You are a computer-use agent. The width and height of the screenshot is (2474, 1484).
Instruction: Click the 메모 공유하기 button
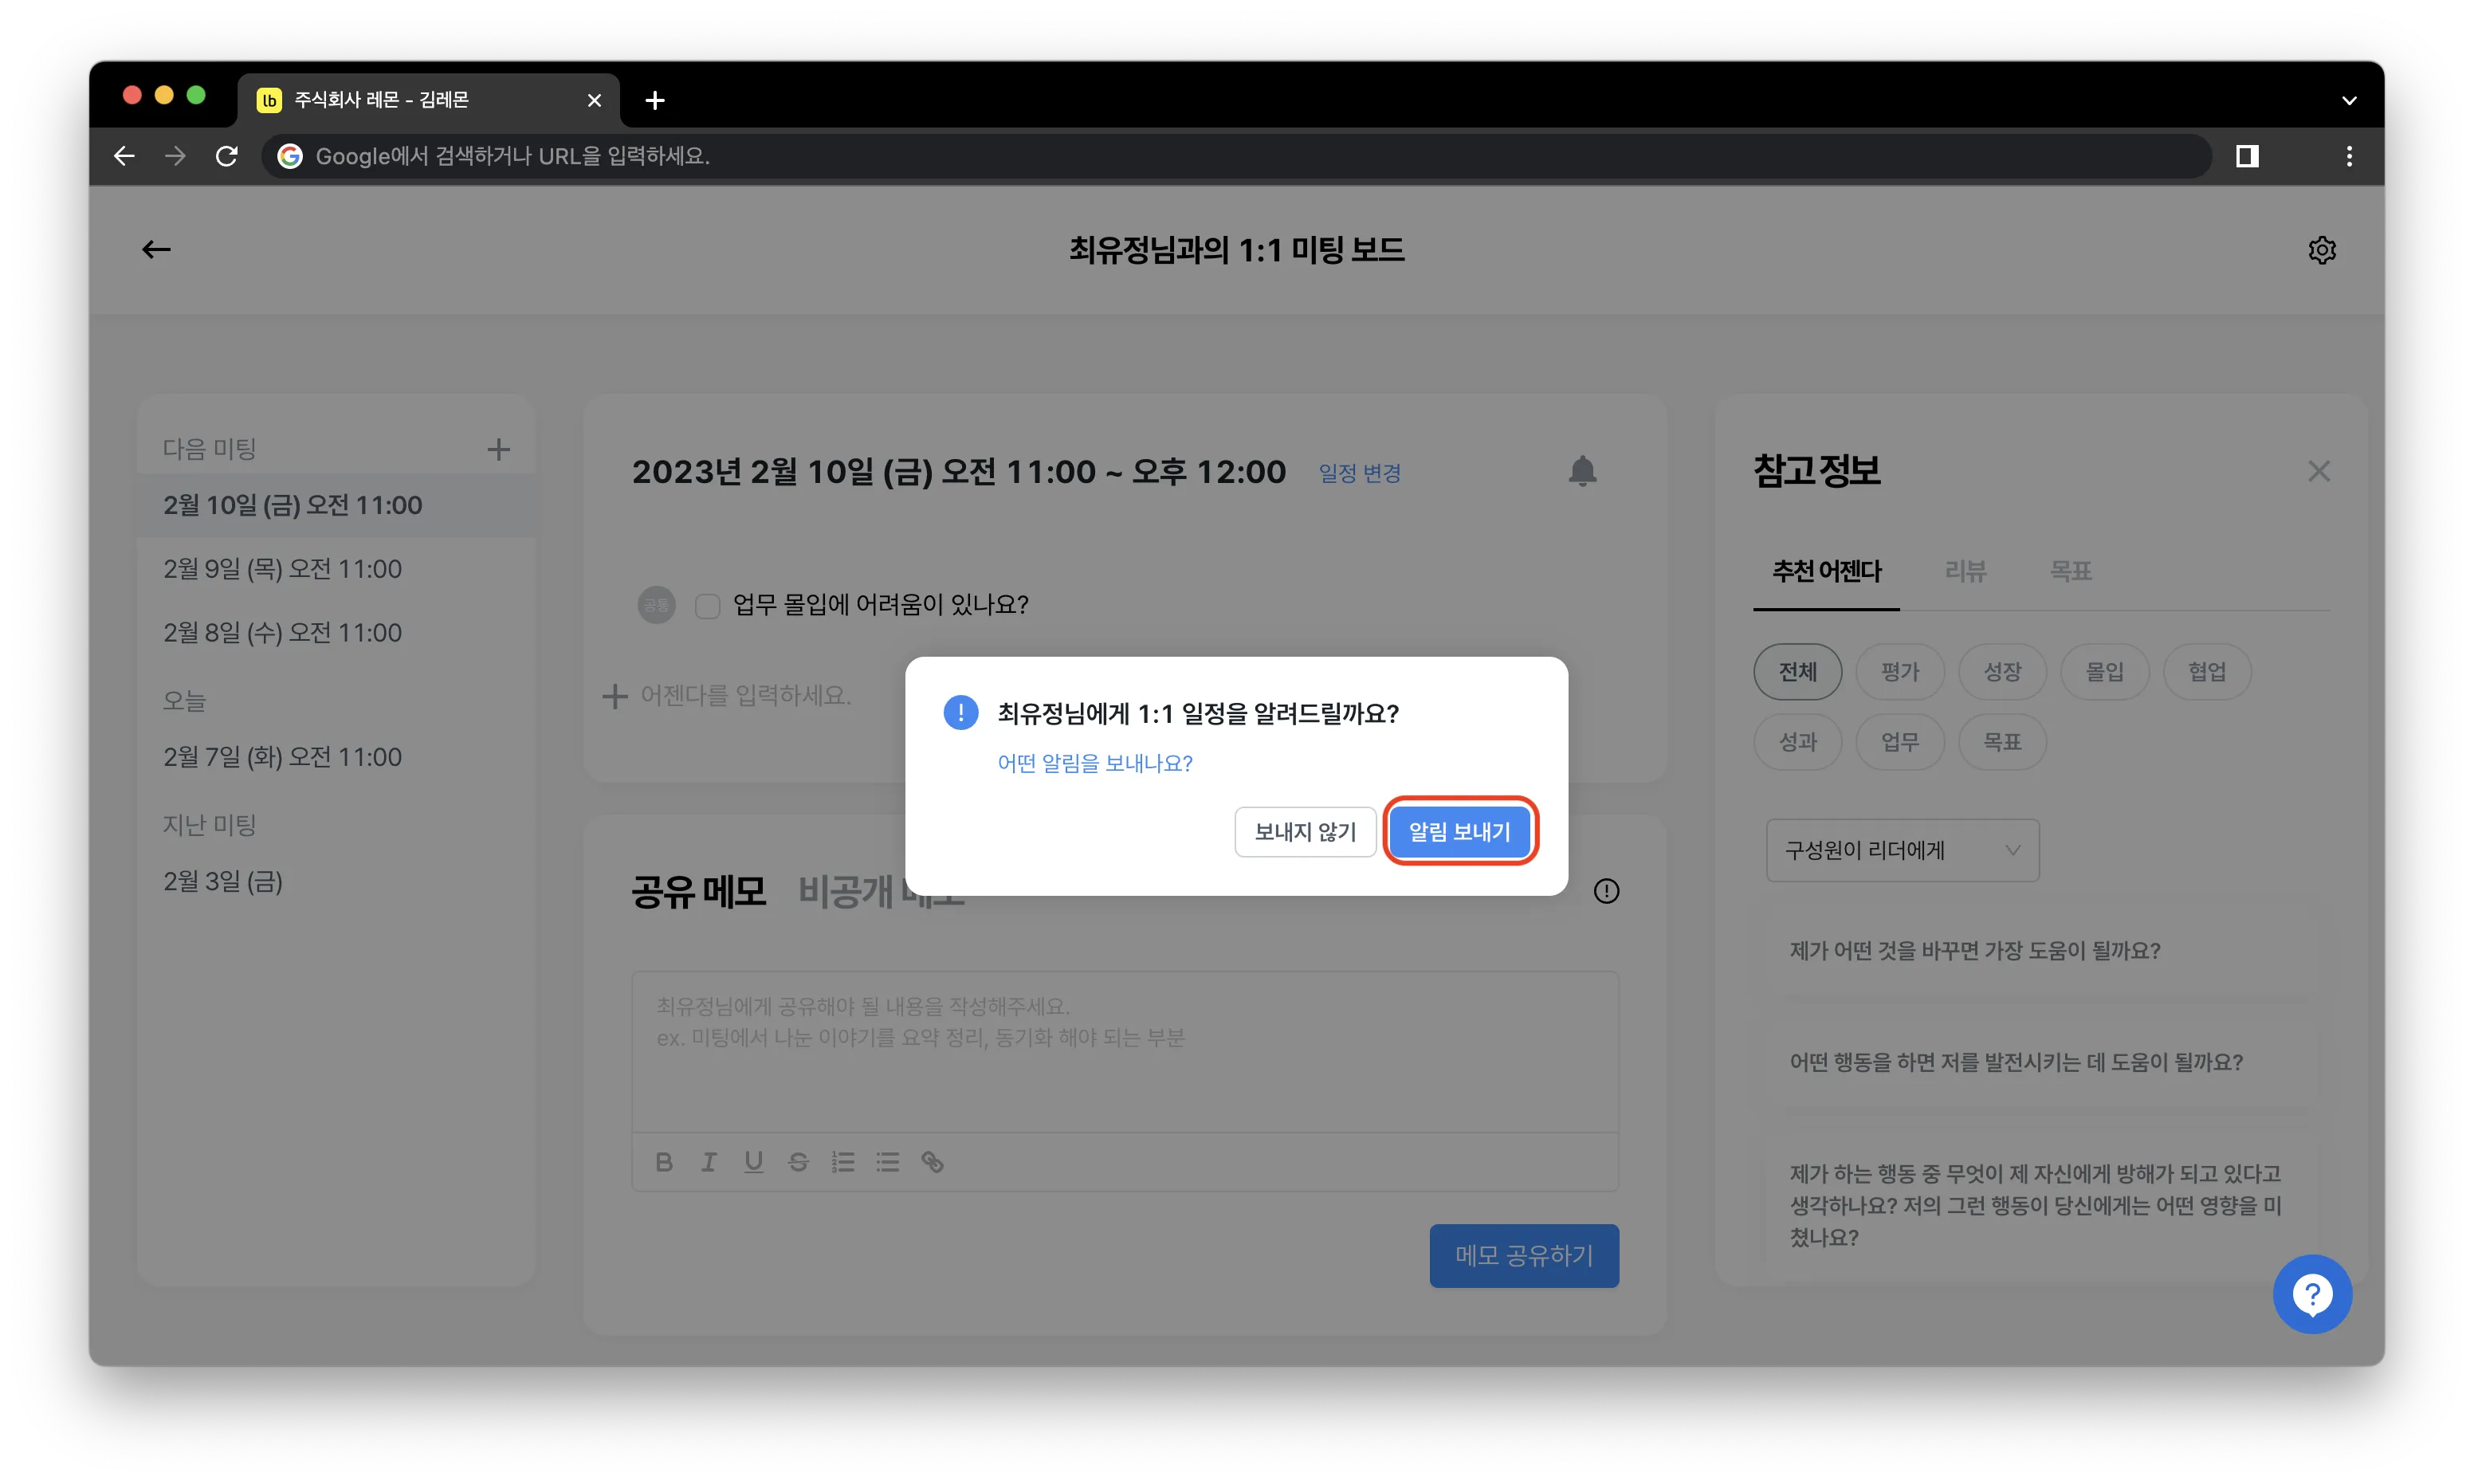[x=1523, y=1255]
